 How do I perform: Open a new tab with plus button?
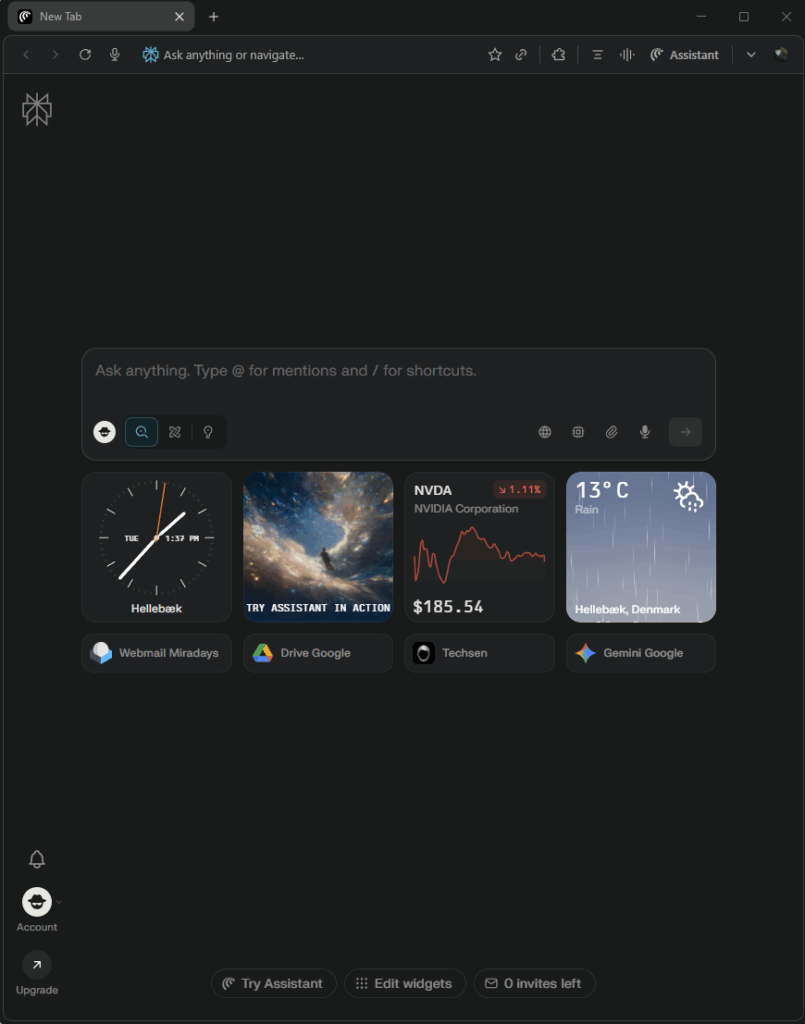pyautogui.click(x=213, y=16)
